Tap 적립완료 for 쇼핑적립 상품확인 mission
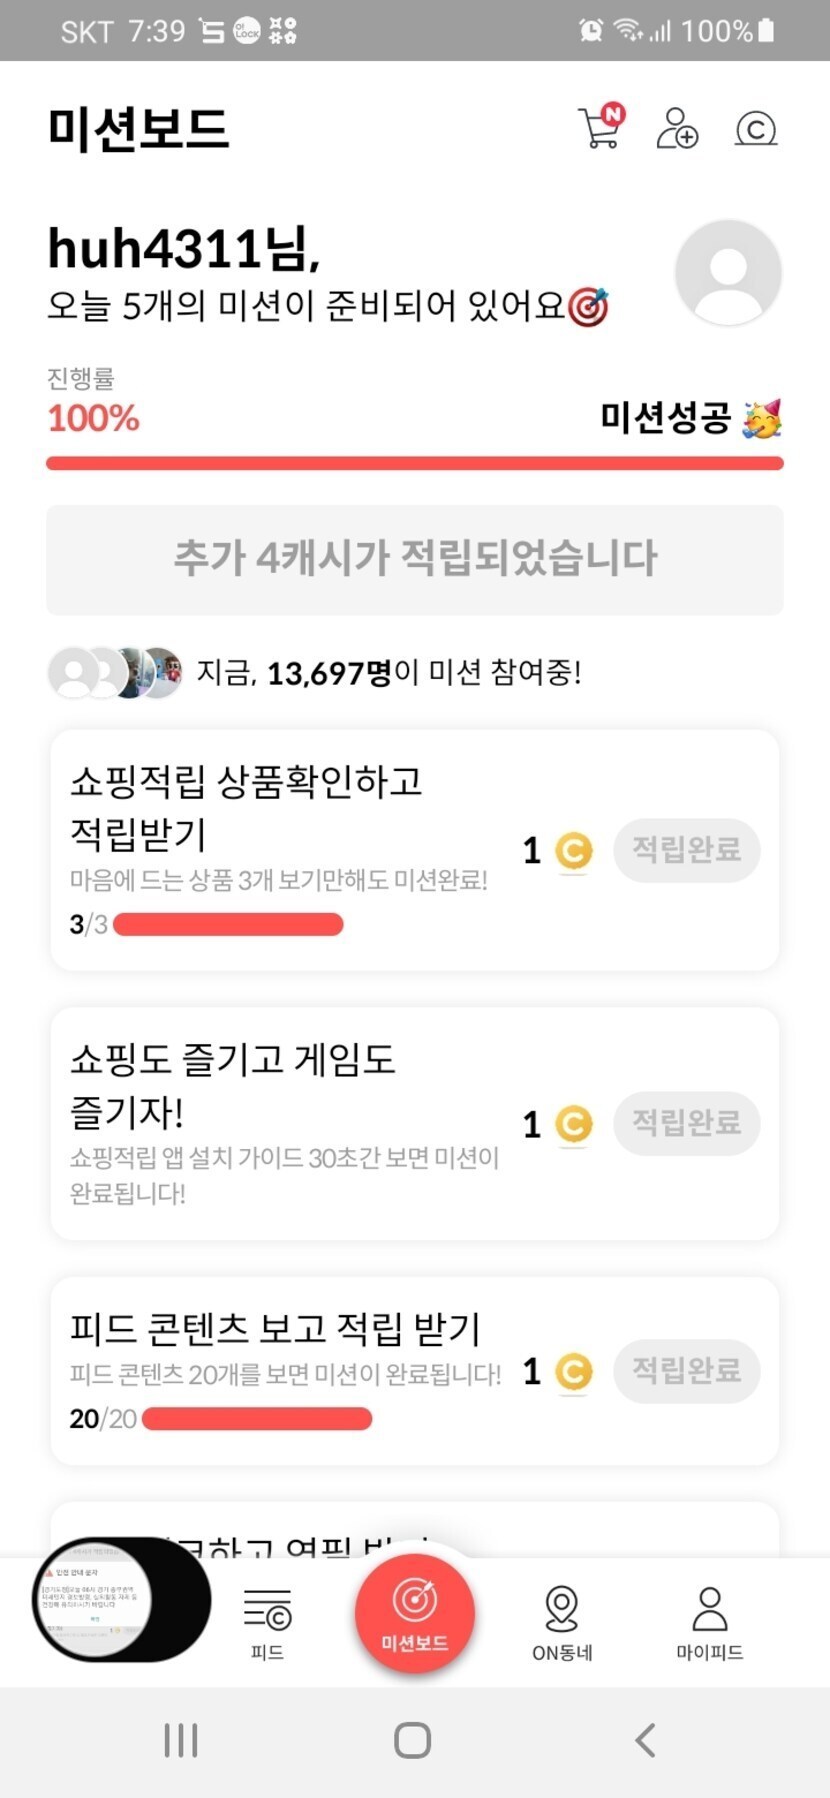This screenshot has width=830, height=1798. click(686, 850)
